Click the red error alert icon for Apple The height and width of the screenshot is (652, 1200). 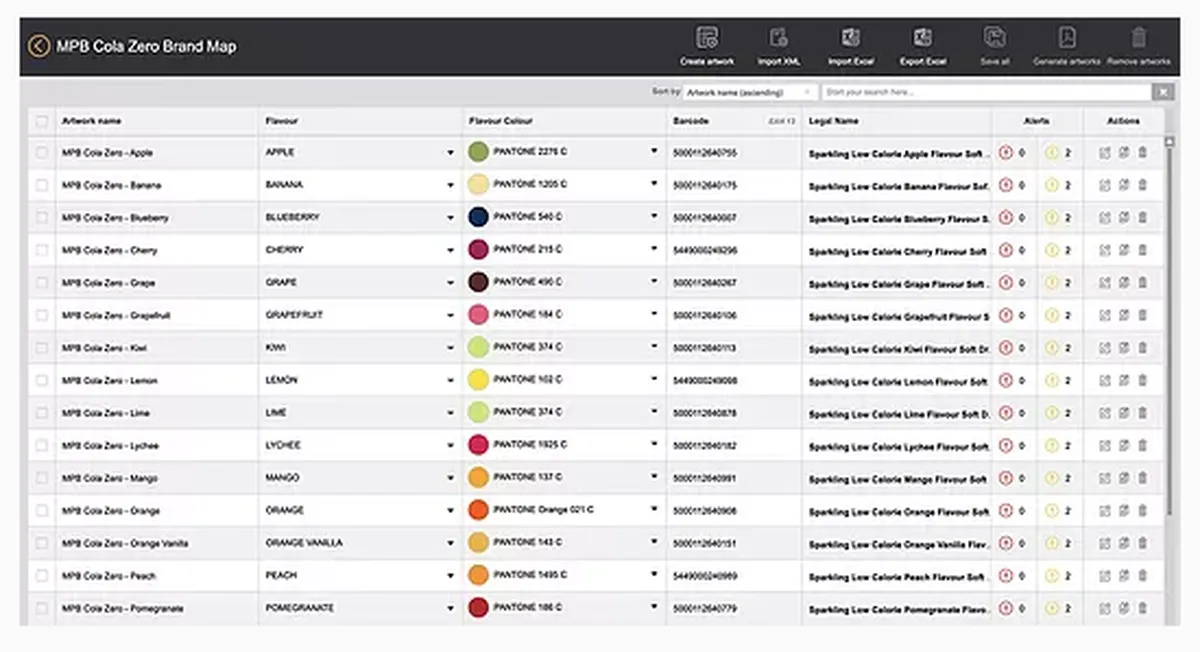pyautogui.click(x=1006, y=153)
